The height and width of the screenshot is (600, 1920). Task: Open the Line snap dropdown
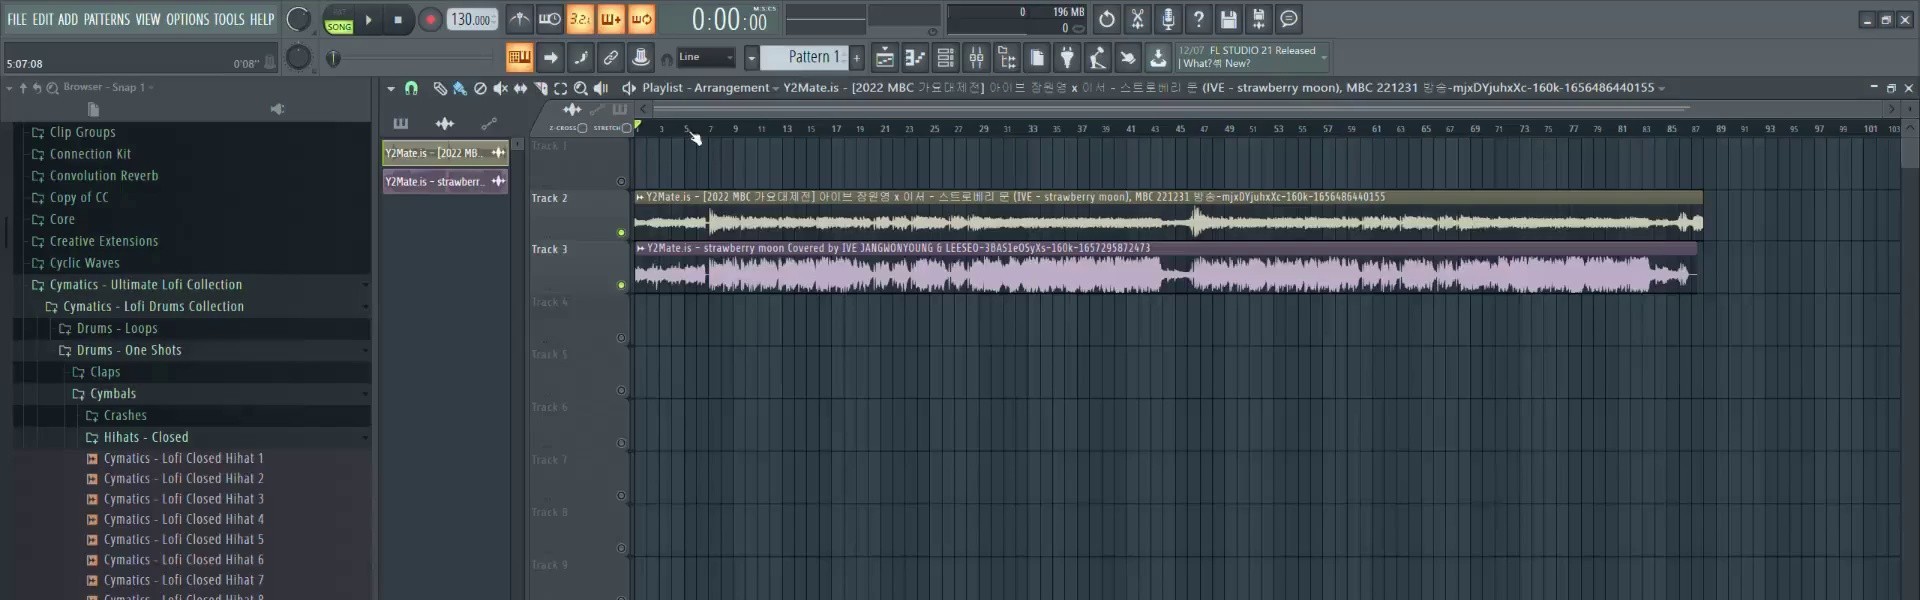click(706, 58)
